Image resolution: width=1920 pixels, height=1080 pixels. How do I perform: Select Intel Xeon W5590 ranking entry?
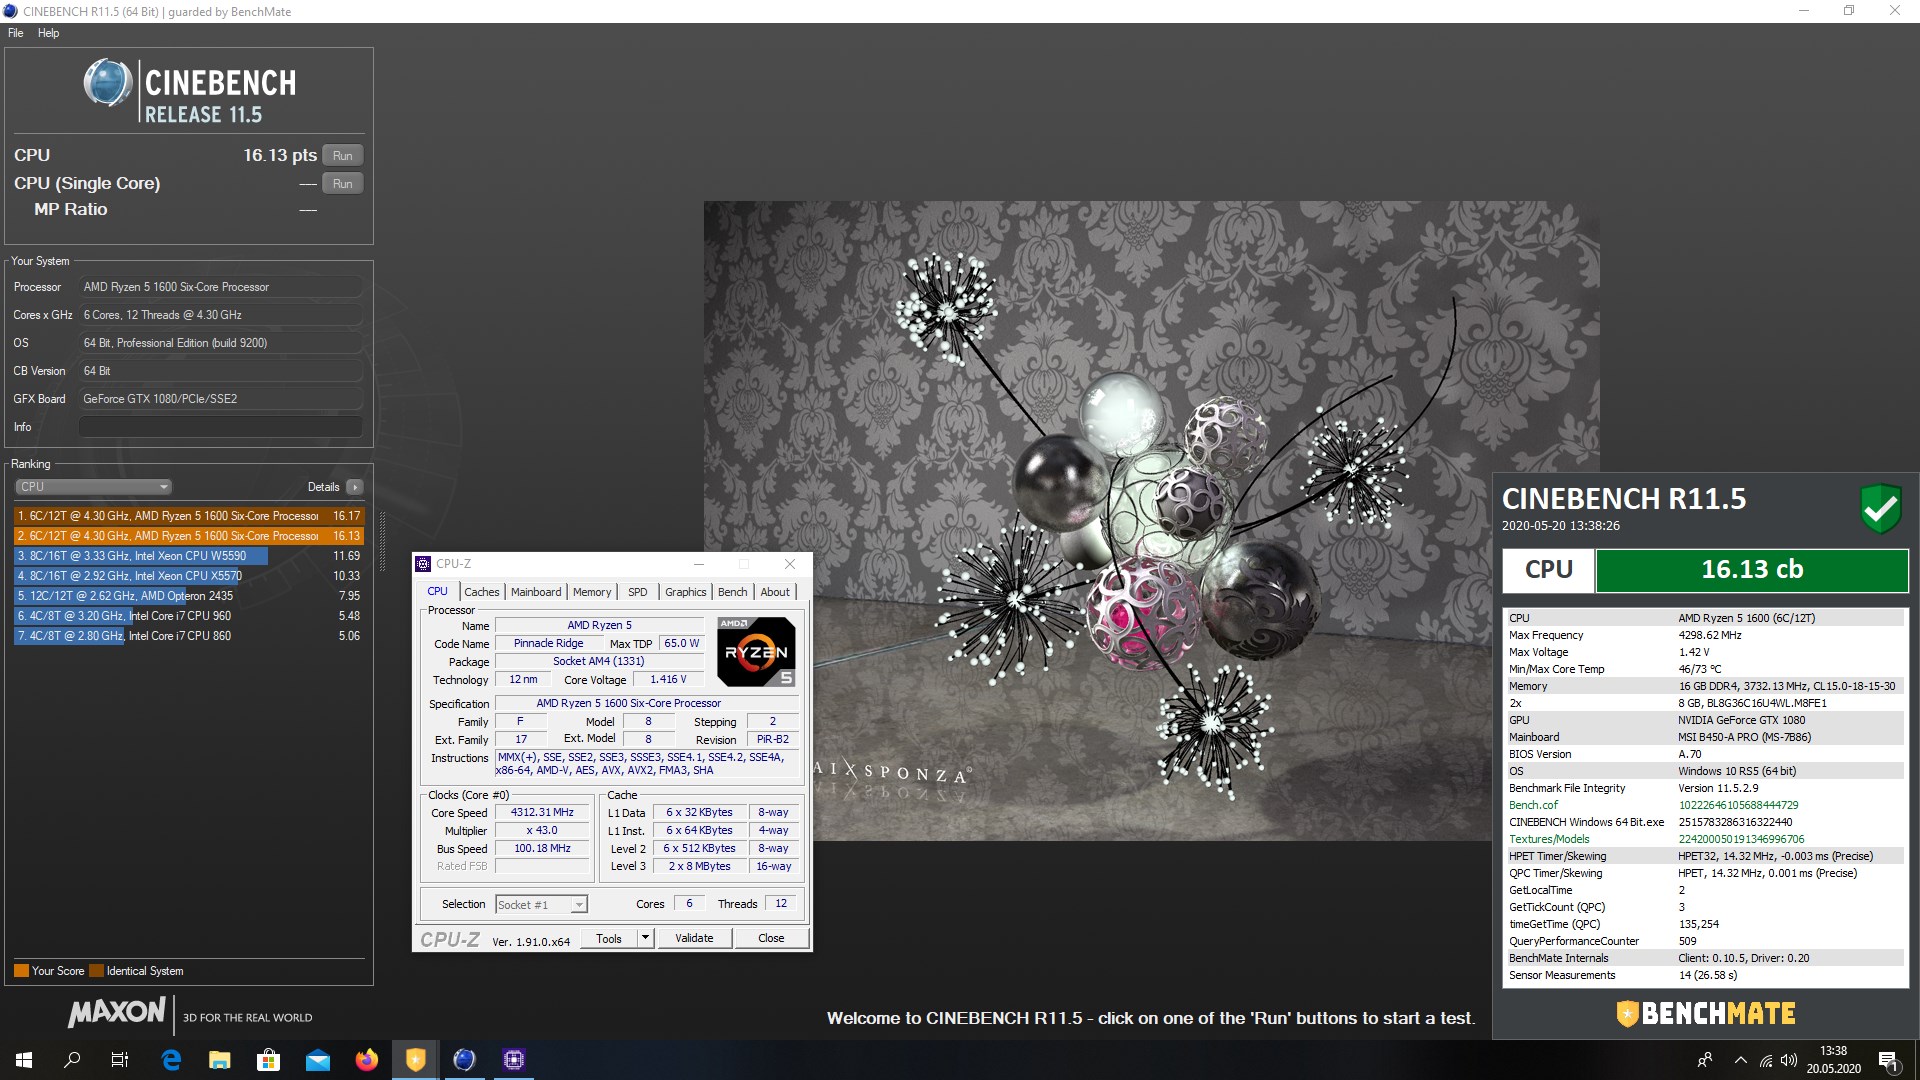point(189,556)
